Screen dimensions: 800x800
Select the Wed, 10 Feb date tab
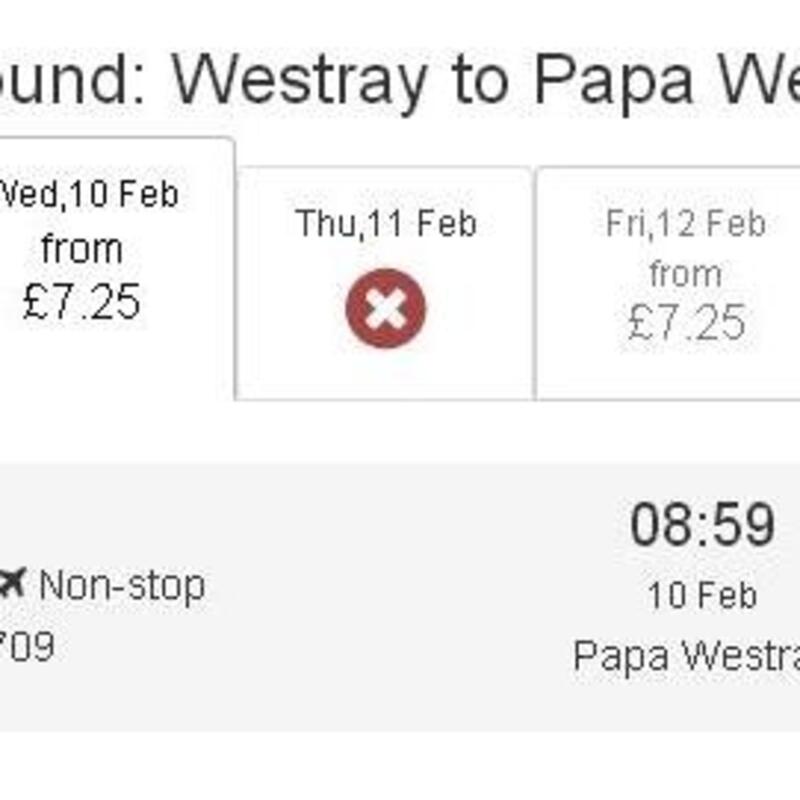[117, 269]
